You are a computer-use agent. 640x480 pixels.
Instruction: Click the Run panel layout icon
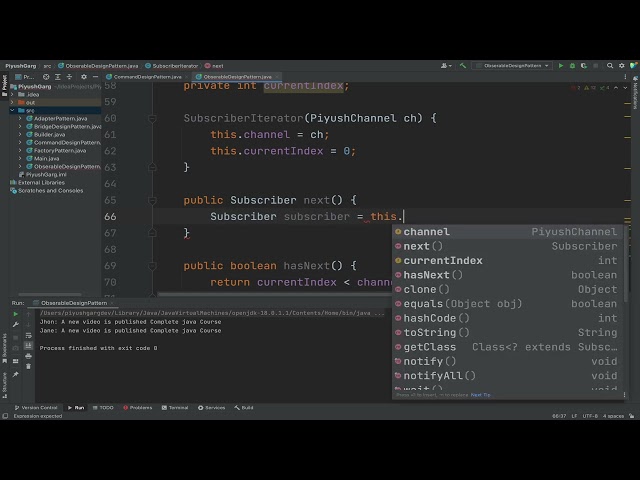tap(16, 361)
